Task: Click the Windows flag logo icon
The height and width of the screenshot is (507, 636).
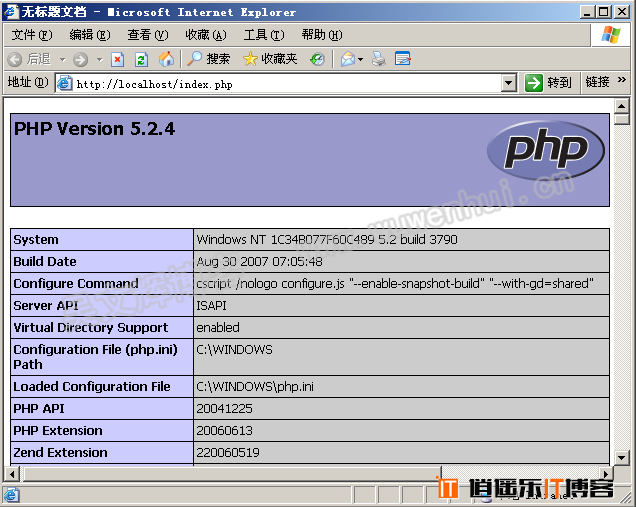Action: point(611,35)
